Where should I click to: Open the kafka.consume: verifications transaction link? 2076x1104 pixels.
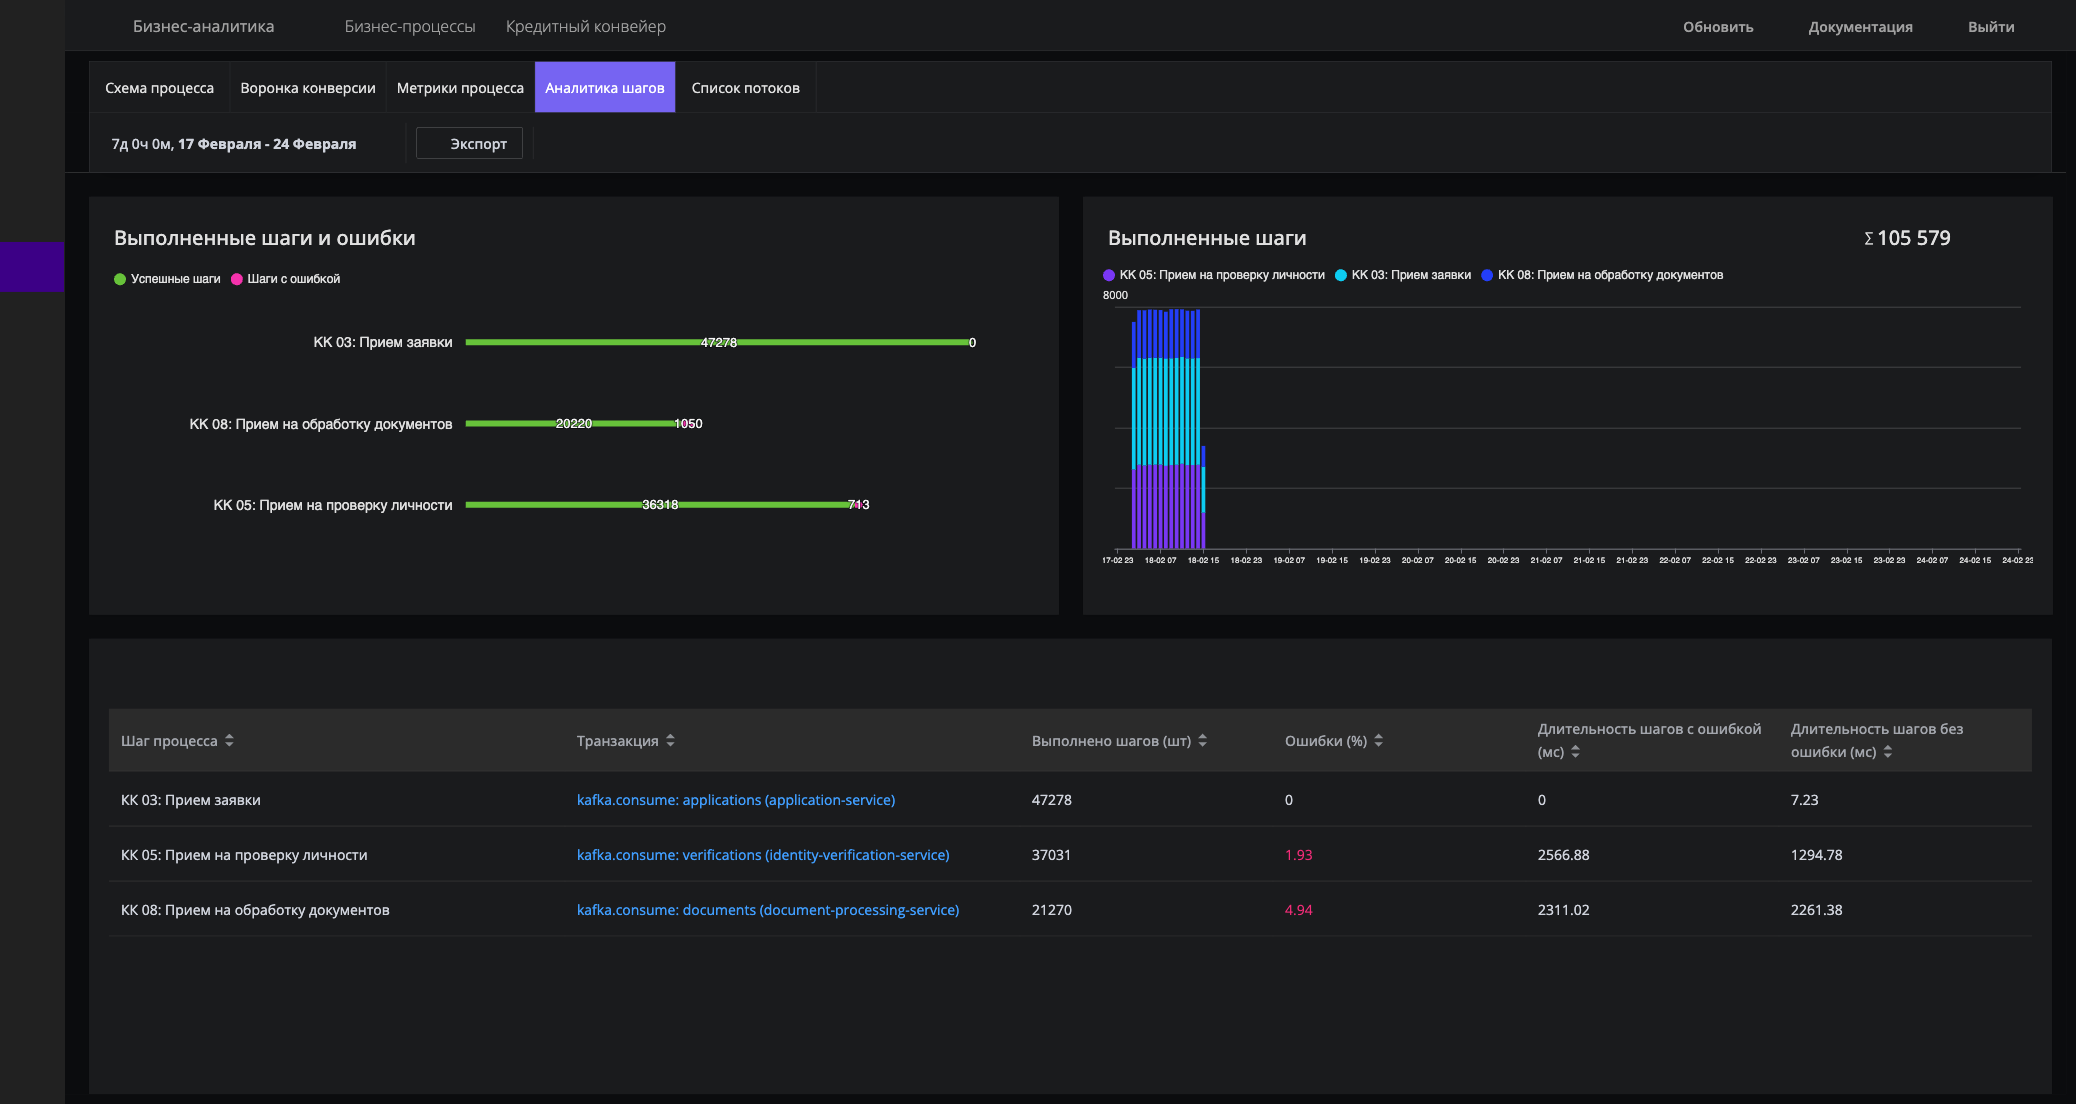click(763, 855)
